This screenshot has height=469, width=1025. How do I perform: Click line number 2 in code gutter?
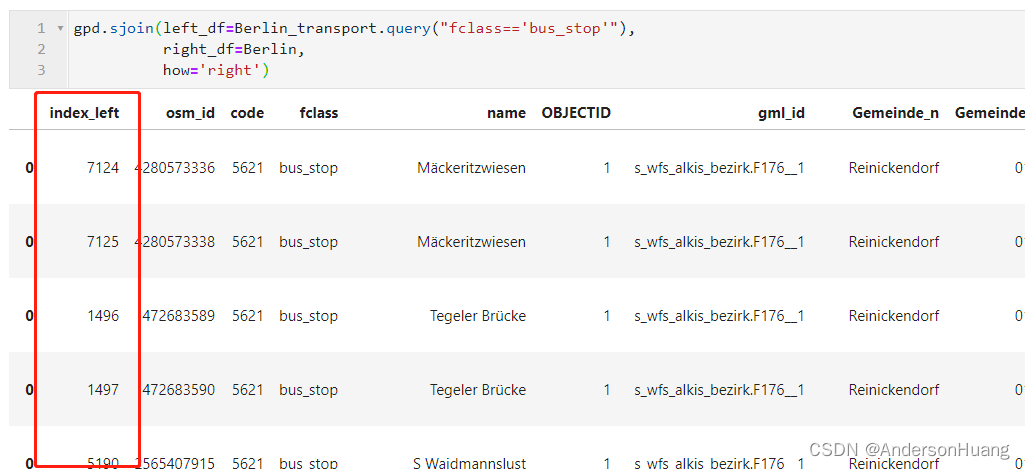coord(42,49)
